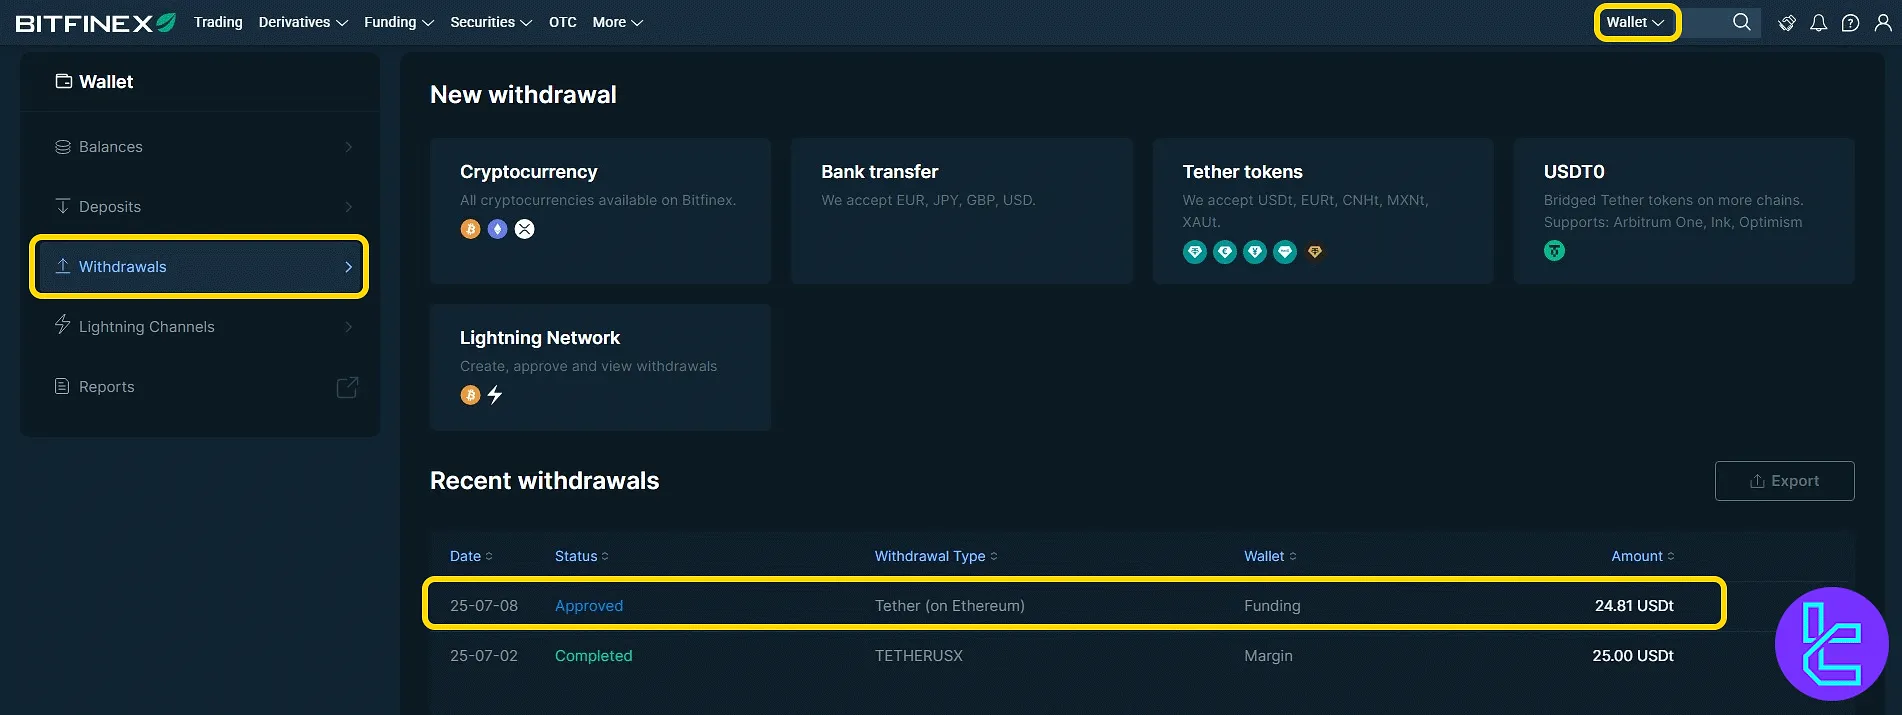Sort withdrawals by the Date column
The image size is (1902, 715).
(x=471, y=556)
